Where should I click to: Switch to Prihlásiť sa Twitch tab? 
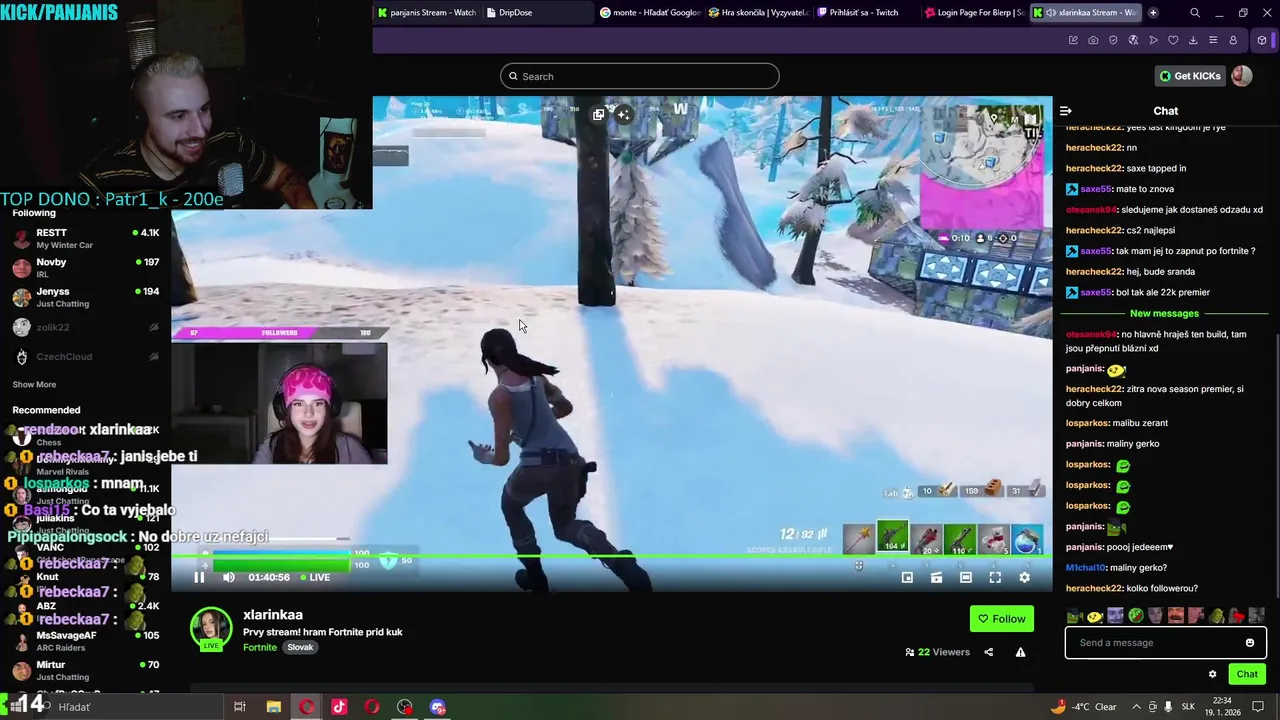[x=866, y=13]
